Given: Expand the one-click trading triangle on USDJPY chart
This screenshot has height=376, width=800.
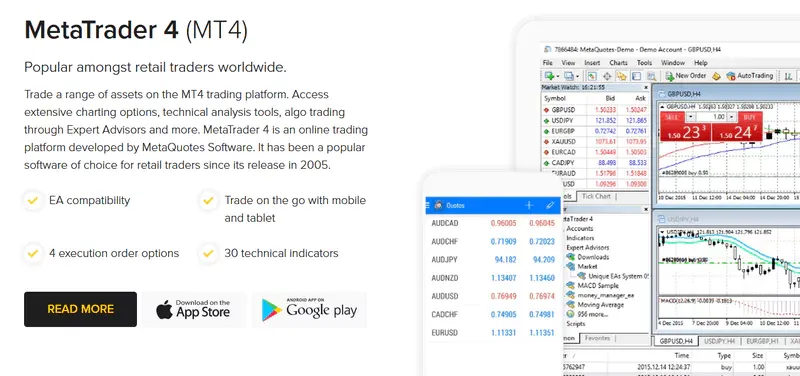Looking at the screenshot, I should click(662, 232).
